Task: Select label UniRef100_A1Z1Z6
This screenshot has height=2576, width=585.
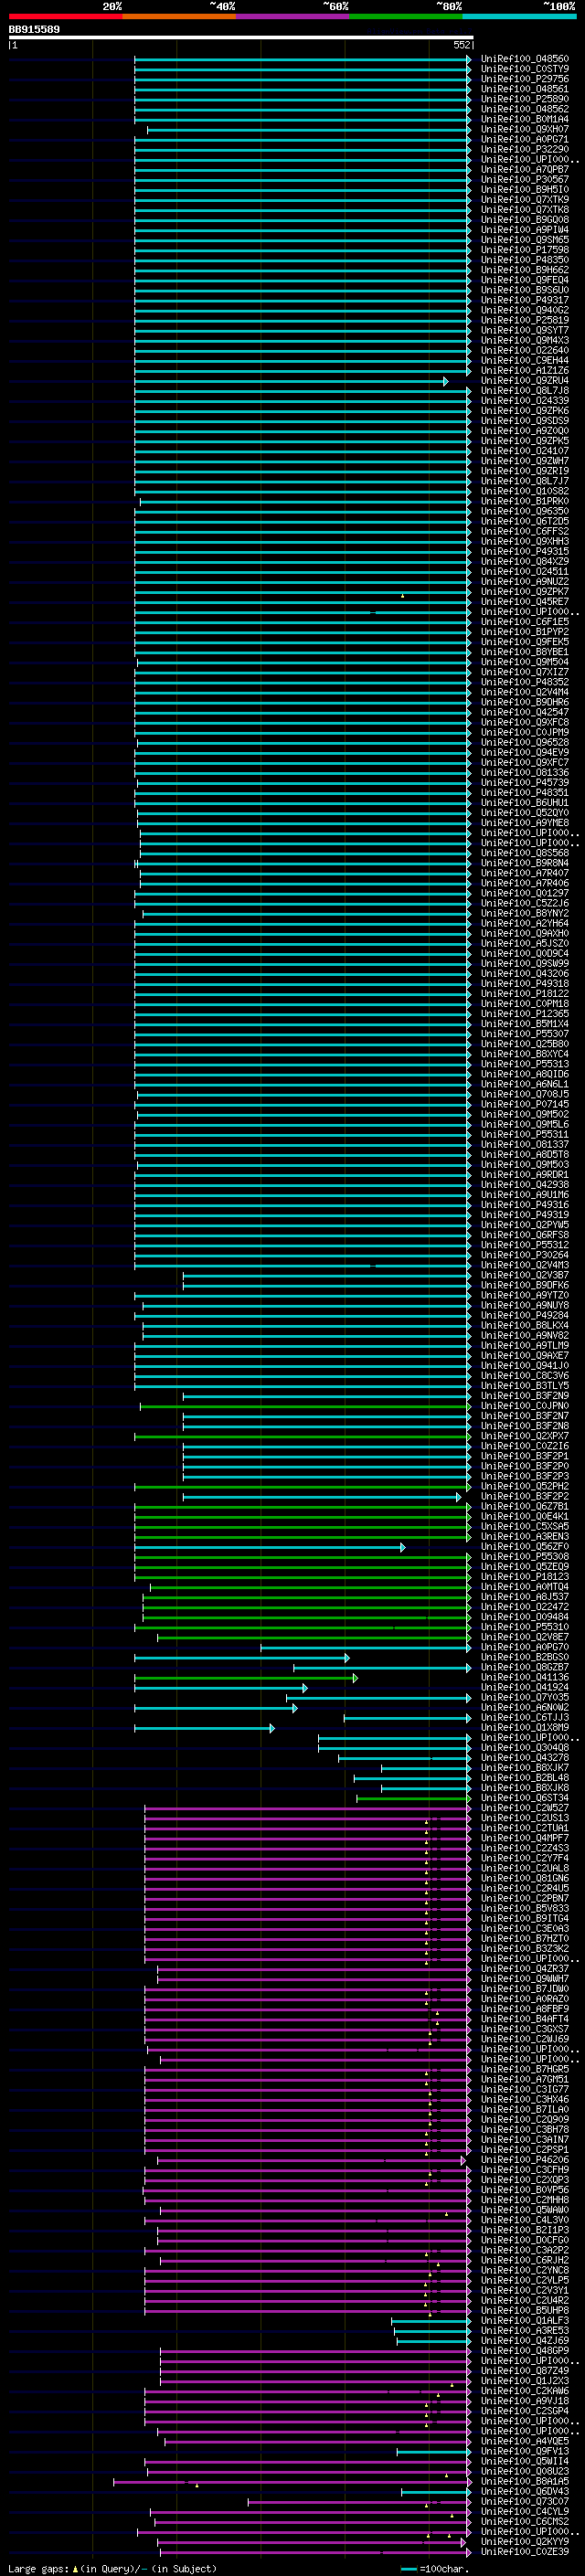Action: 525,370
